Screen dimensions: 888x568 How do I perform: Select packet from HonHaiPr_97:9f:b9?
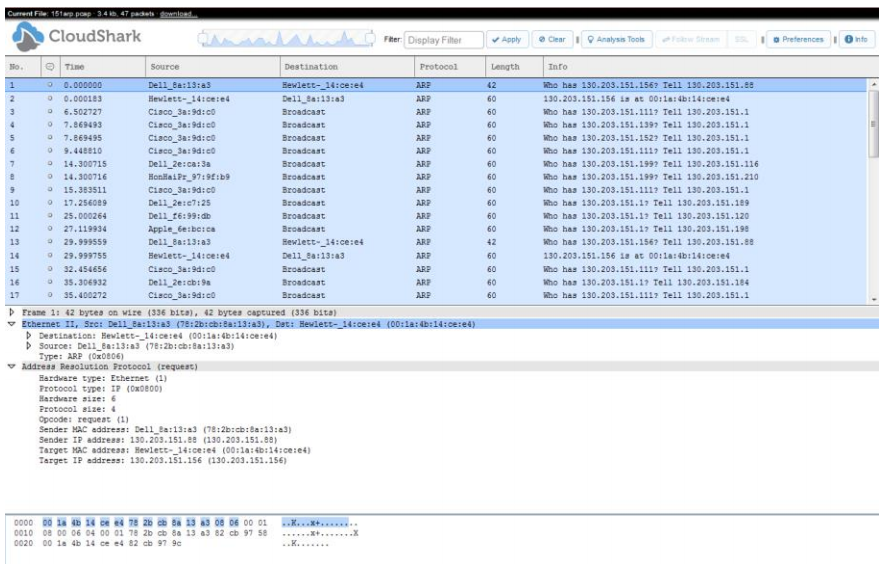point(436,177)
